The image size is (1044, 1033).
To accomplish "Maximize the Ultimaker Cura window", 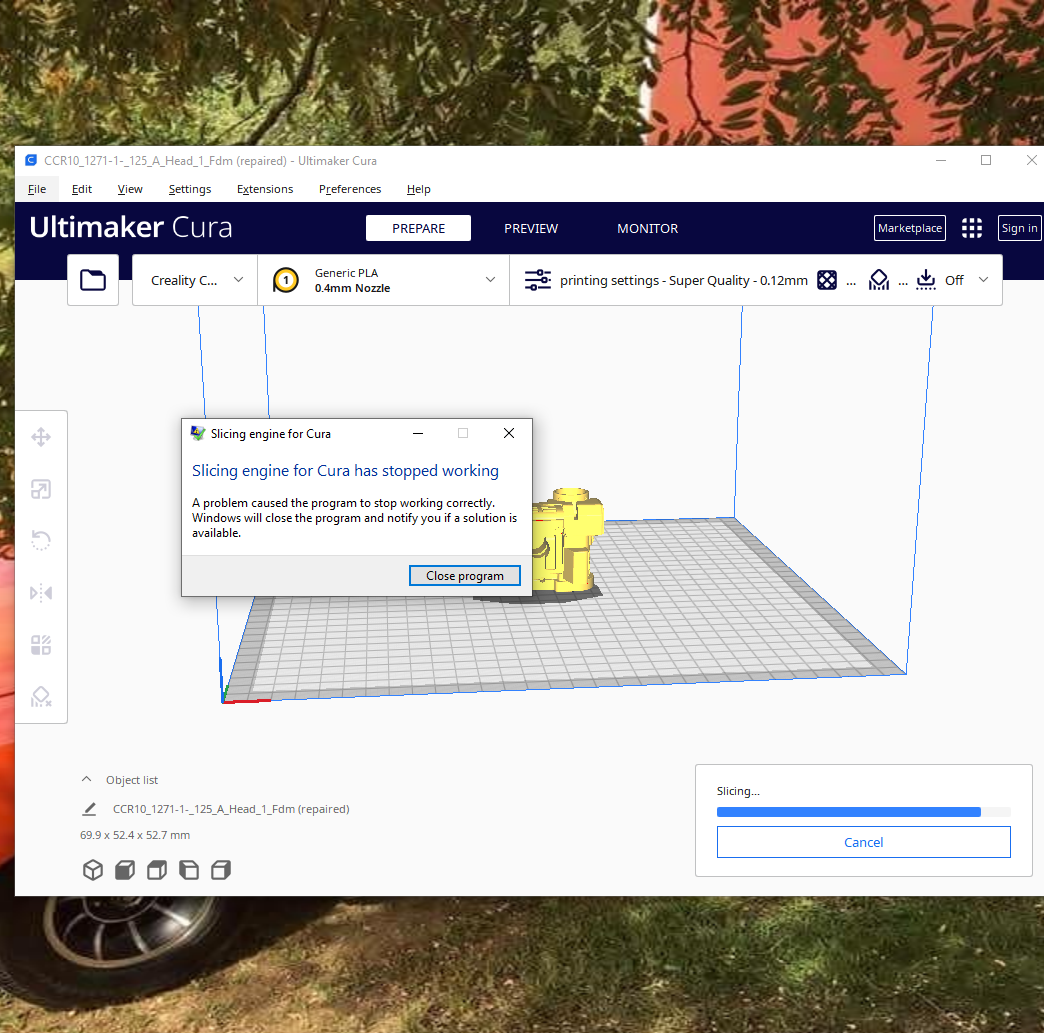I will point(986,161).
